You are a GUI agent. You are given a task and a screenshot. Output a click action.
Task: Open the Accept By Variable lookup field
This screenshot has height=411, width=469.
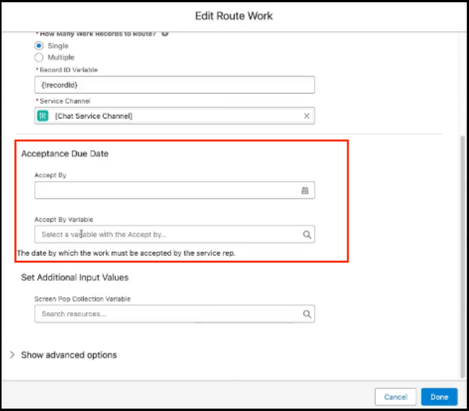click(x=174, y=234)
